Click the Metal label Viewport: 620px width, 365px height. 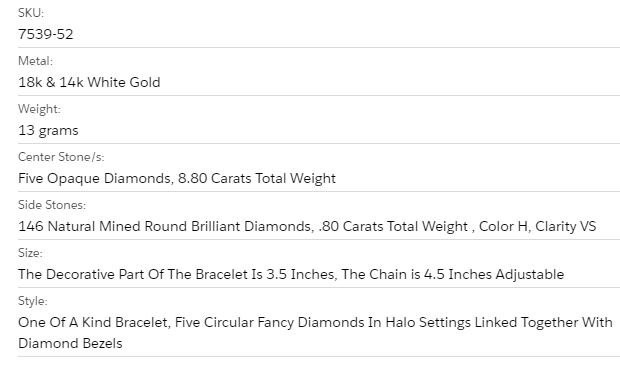tap(35, 61)
